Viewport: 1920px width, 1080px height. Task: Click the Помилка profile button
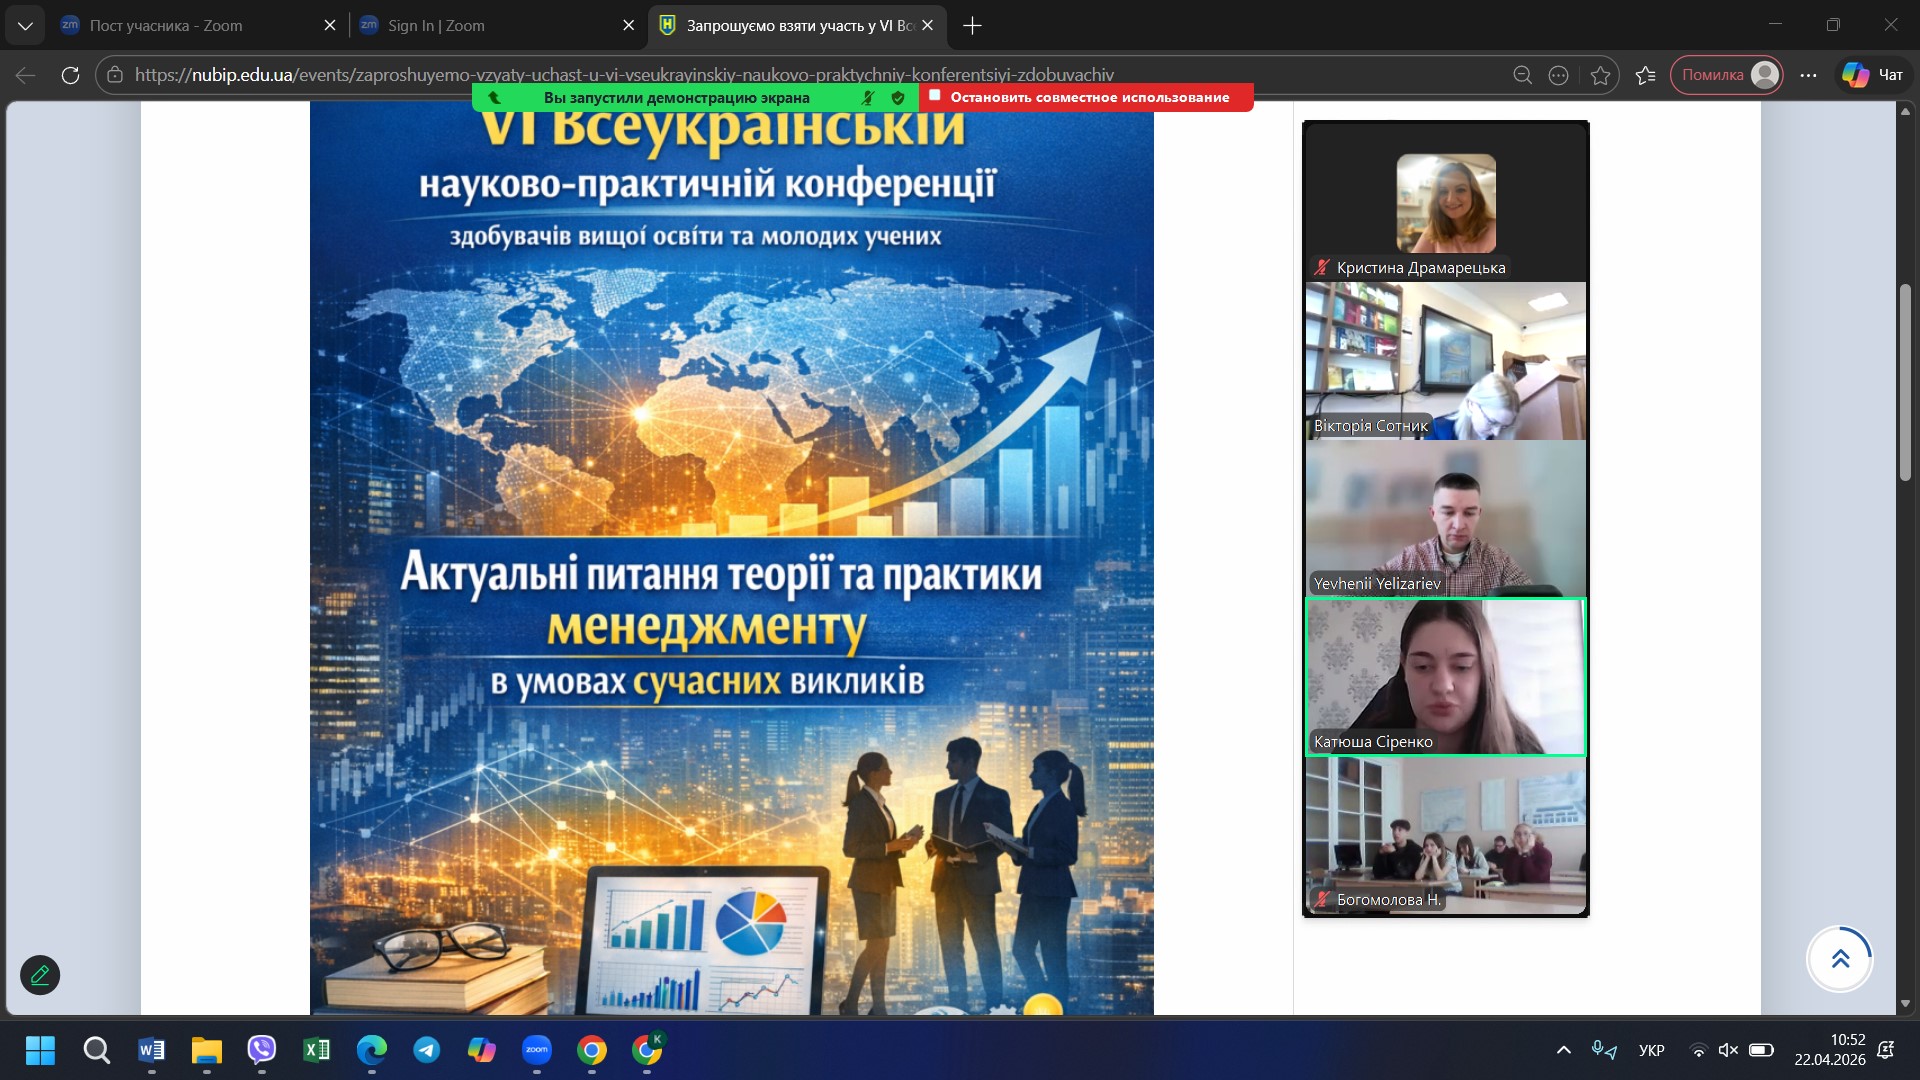(1727, 75)
